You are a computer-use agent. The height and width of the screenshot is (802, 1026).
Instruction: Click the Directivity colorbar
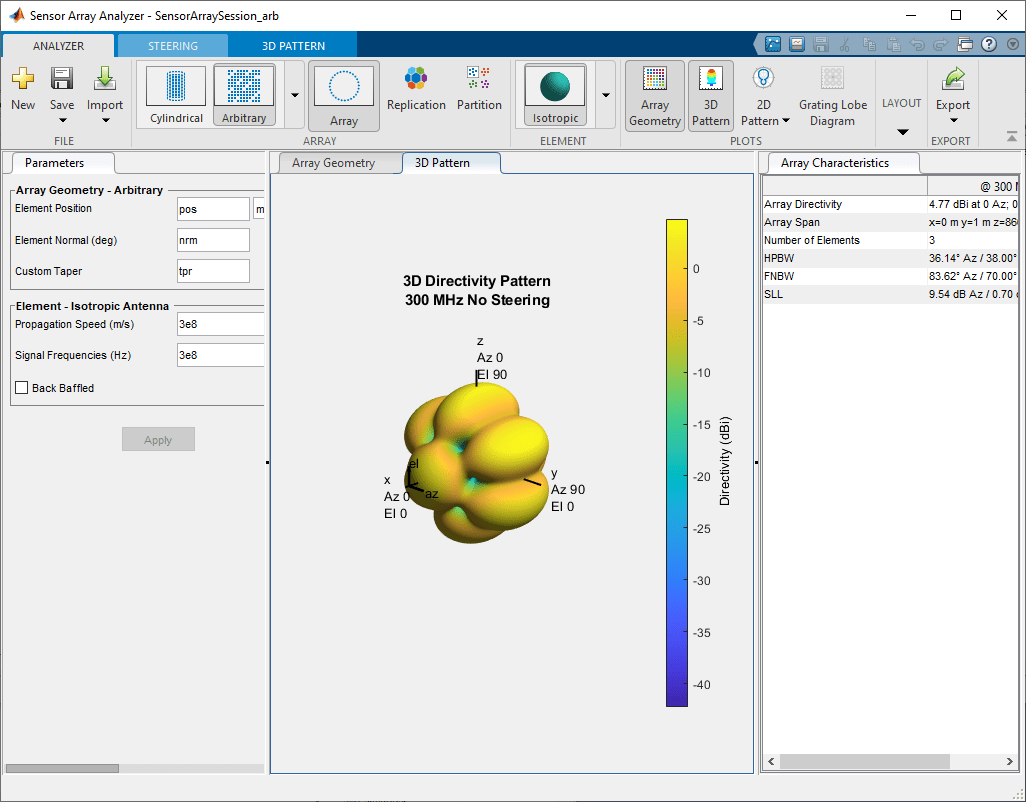[677, 462]
